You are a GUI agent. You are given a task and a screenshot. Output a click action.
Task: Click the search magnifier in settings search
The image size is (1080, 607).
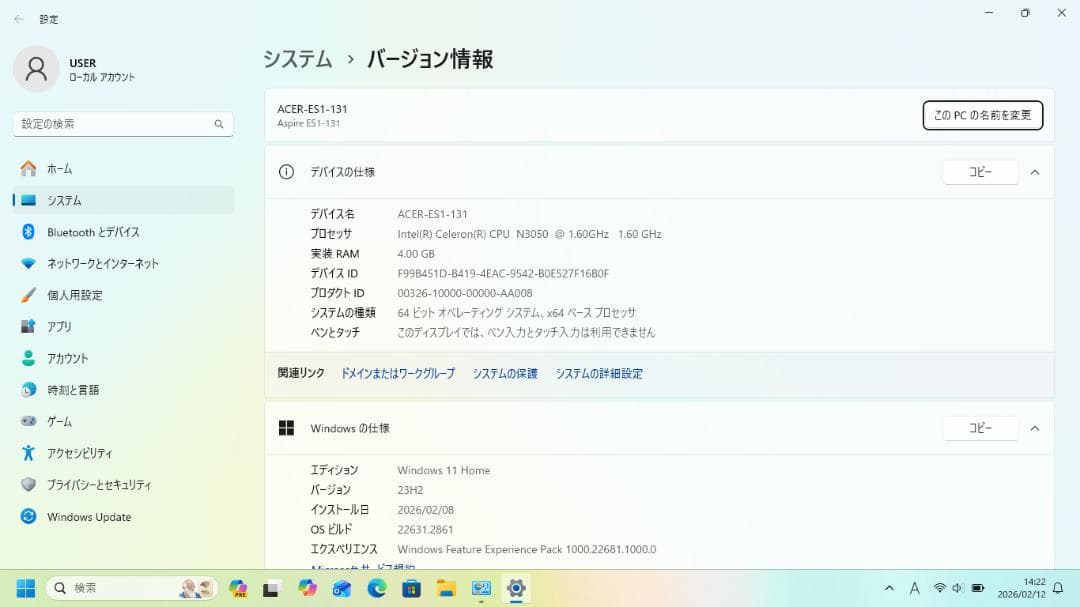point(218,124)
